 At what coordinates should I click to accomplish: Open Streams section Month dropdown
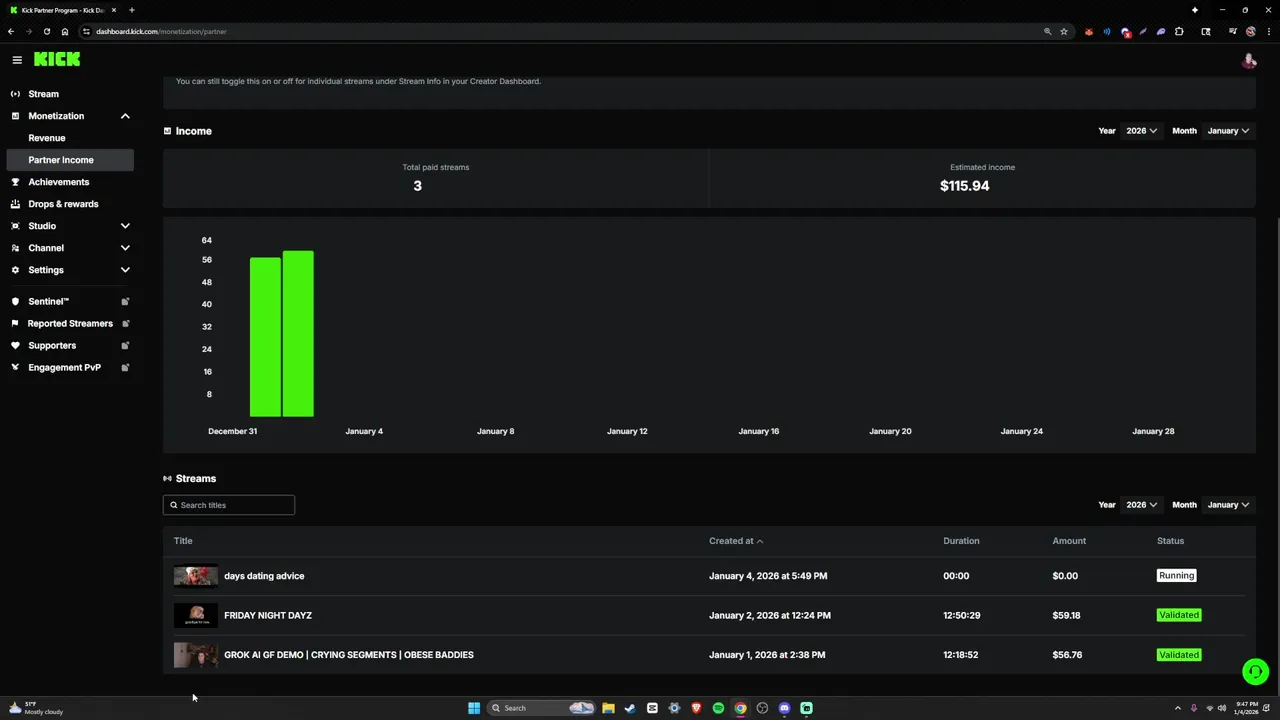(1229, 505)
